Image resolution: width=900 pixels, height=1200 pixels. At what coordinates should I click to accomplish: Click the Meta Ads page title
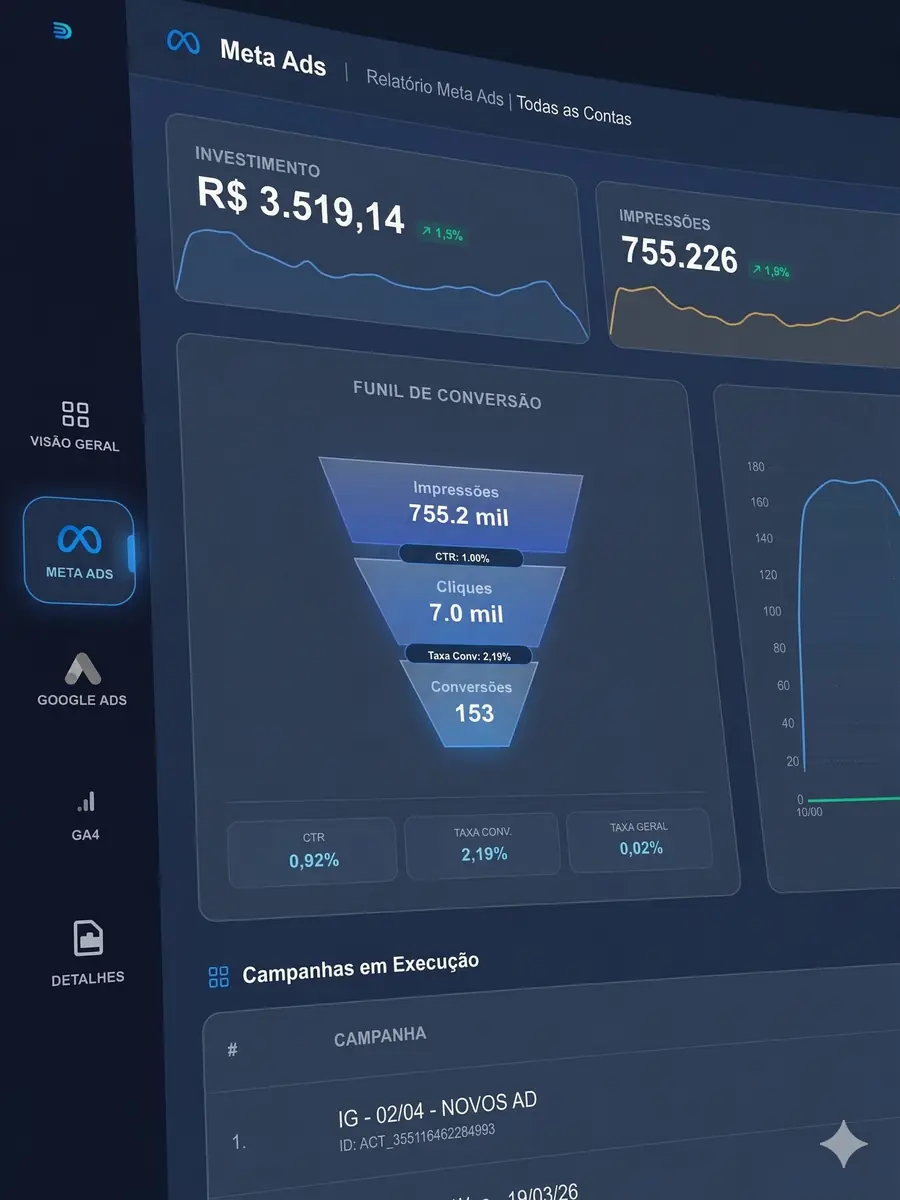273,57
